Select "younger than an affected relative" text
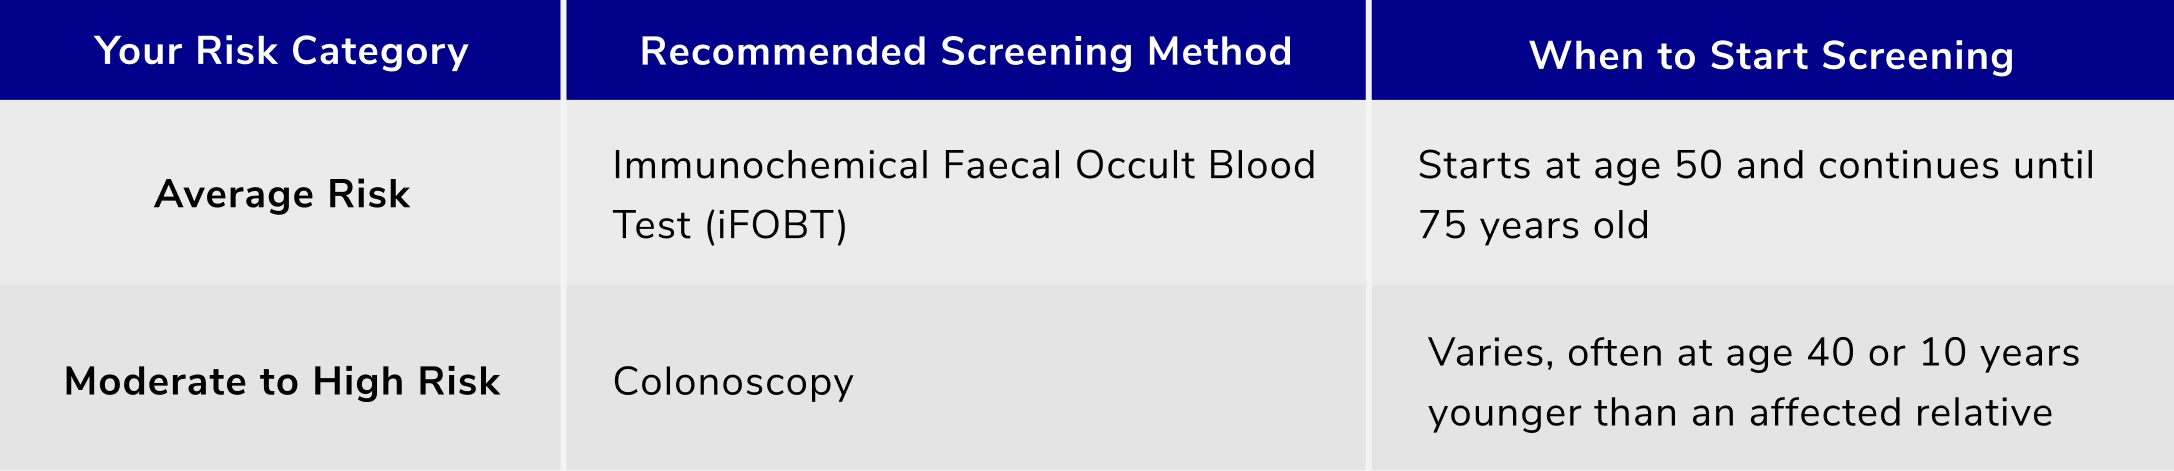 coord(1740,413)
